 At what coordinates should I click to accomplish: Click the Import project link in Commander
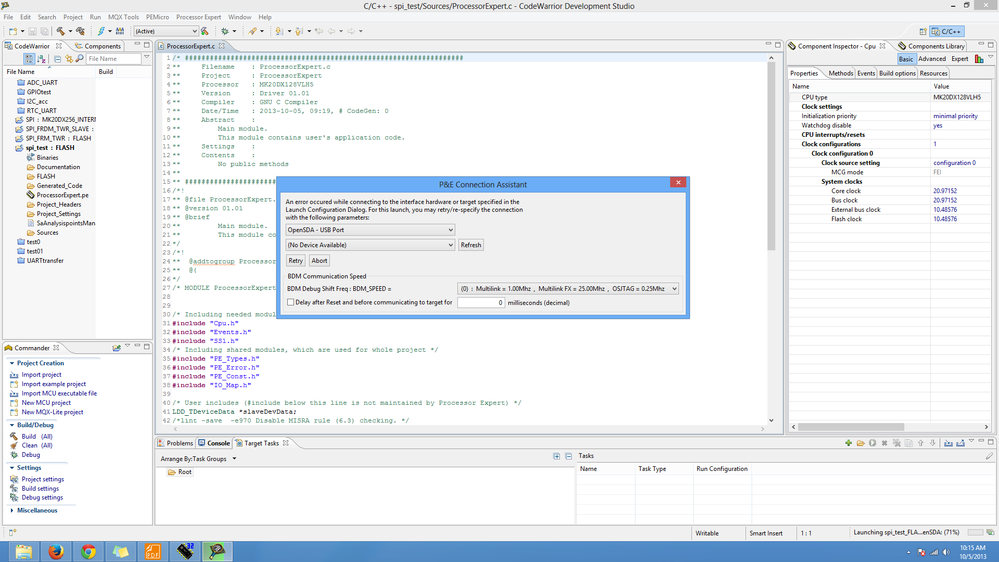point(41,375)
